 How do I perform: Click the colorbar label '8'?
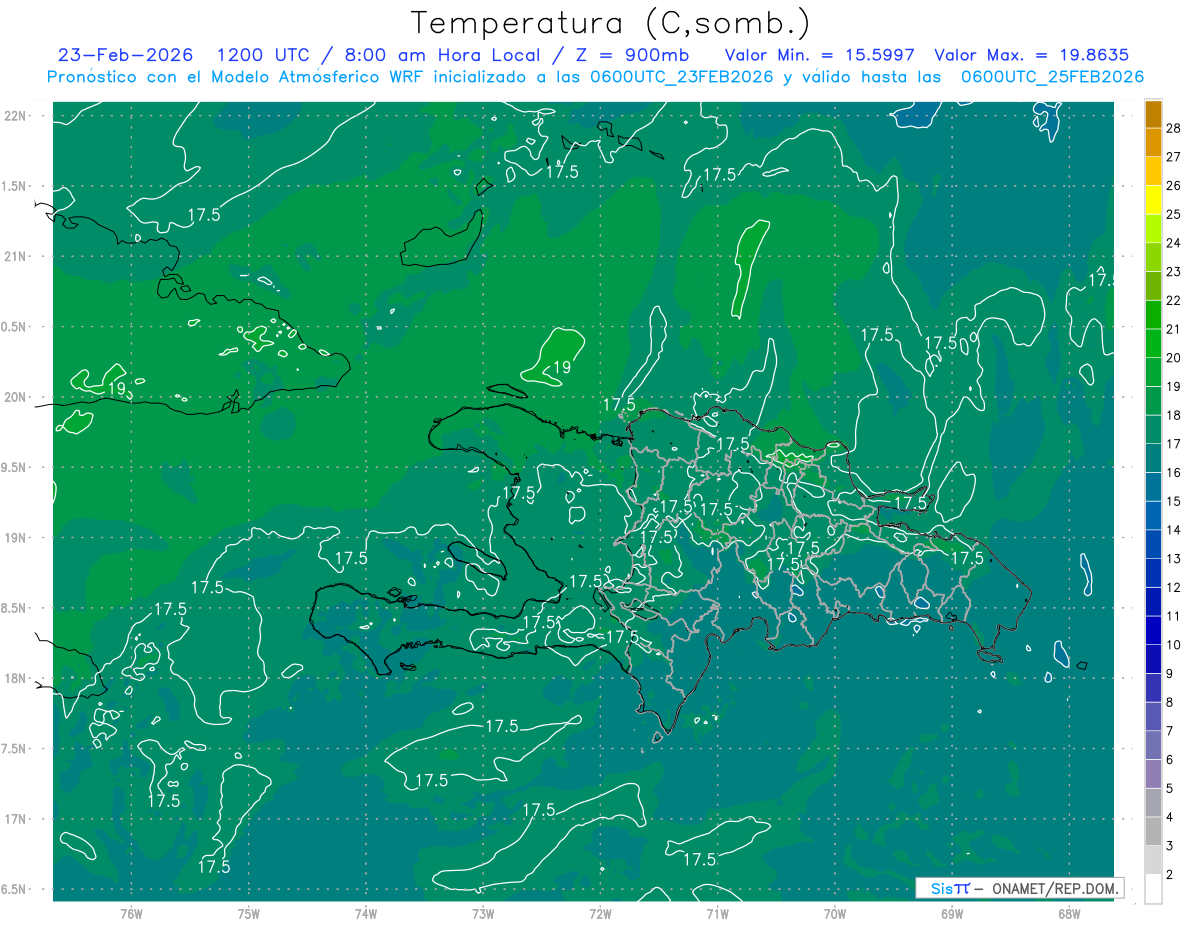coord(1169,703)
